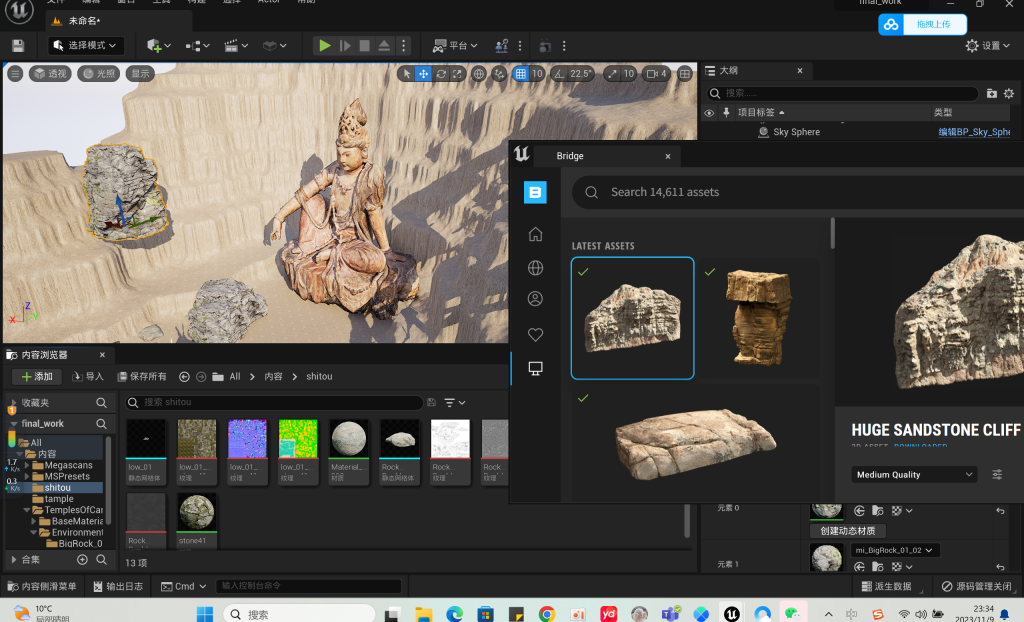Switch to the Bridge tab
This screenshot has height=622, width=1024.
pos(570,156)
